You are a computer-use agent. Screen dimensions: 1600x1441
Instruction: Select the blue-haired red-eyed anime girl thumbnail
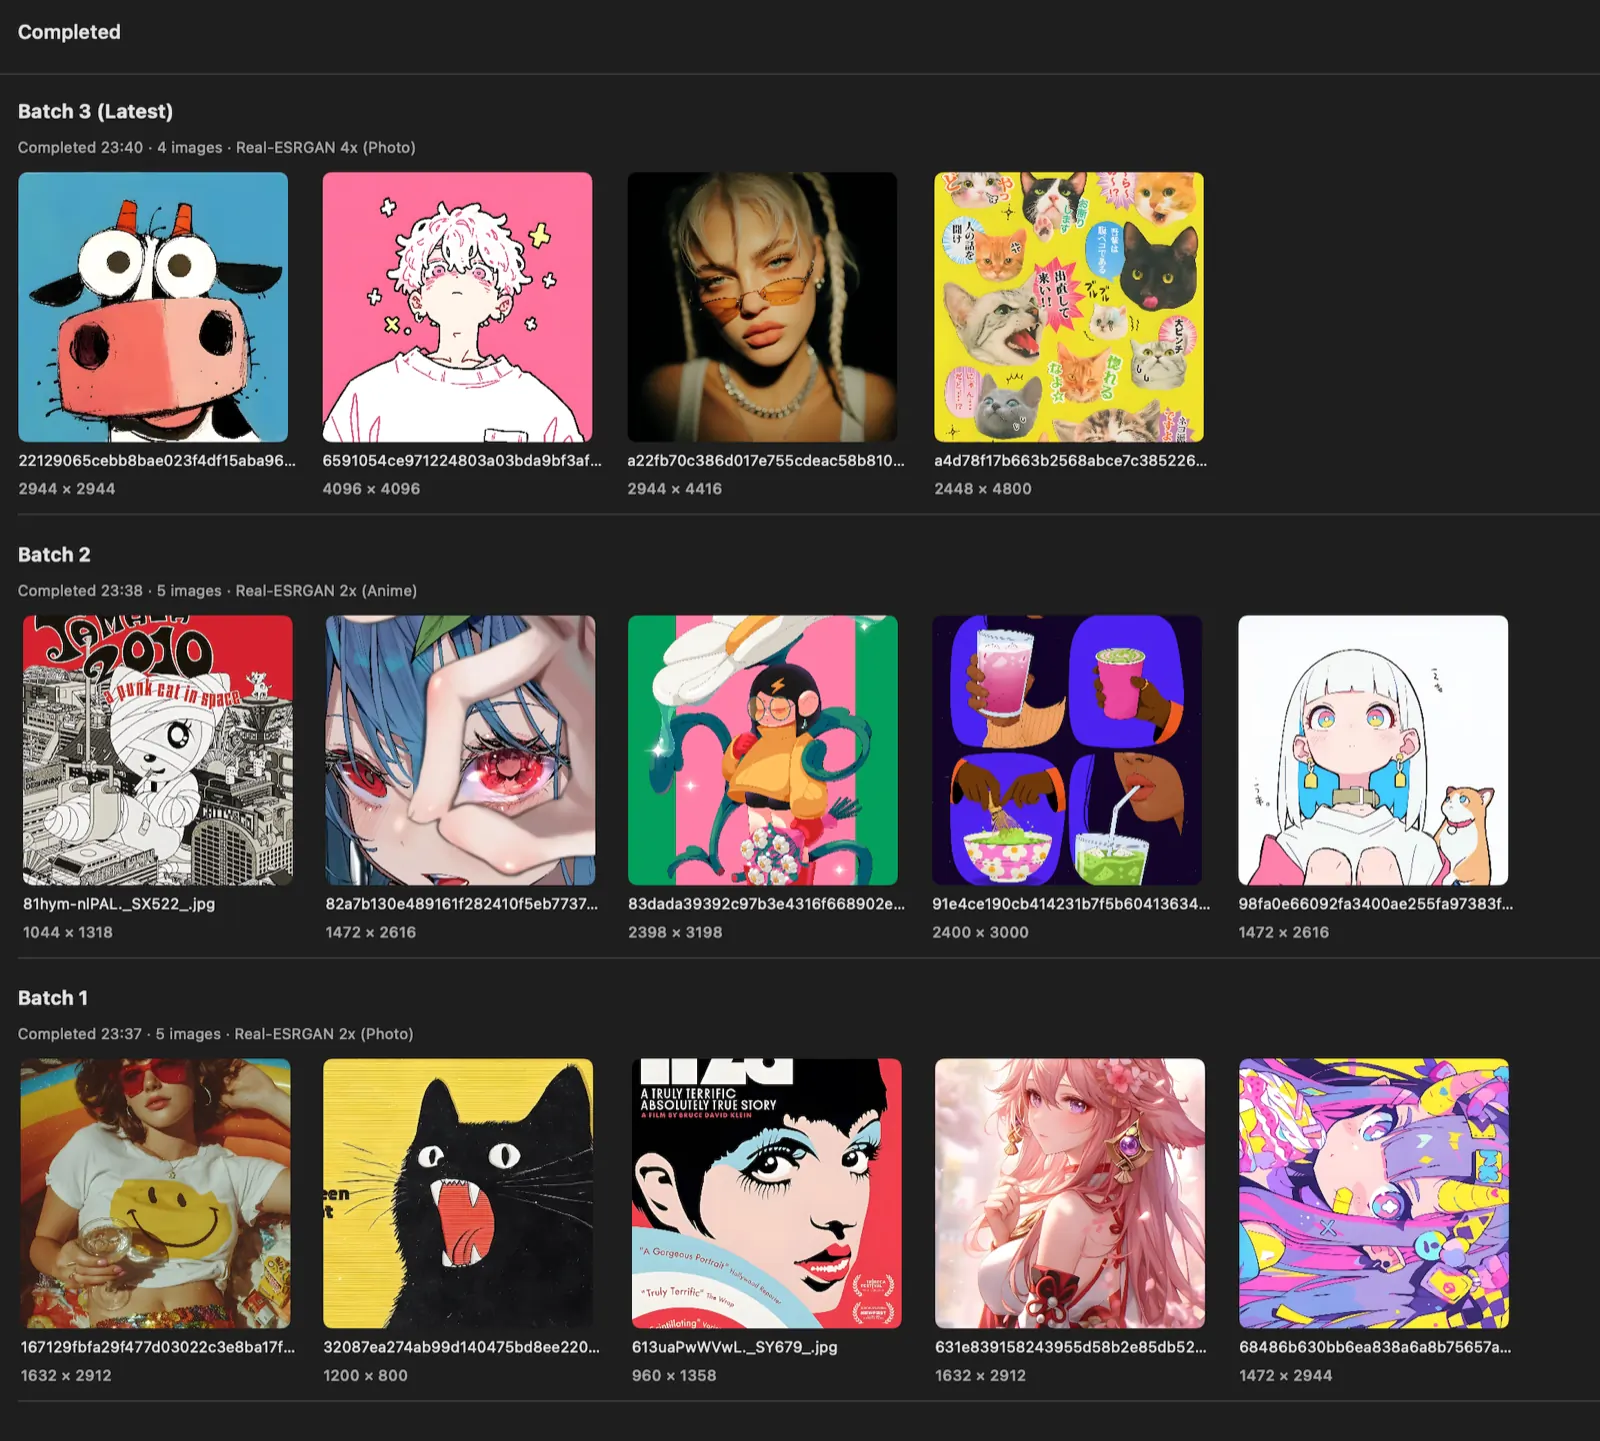[460, 750]
